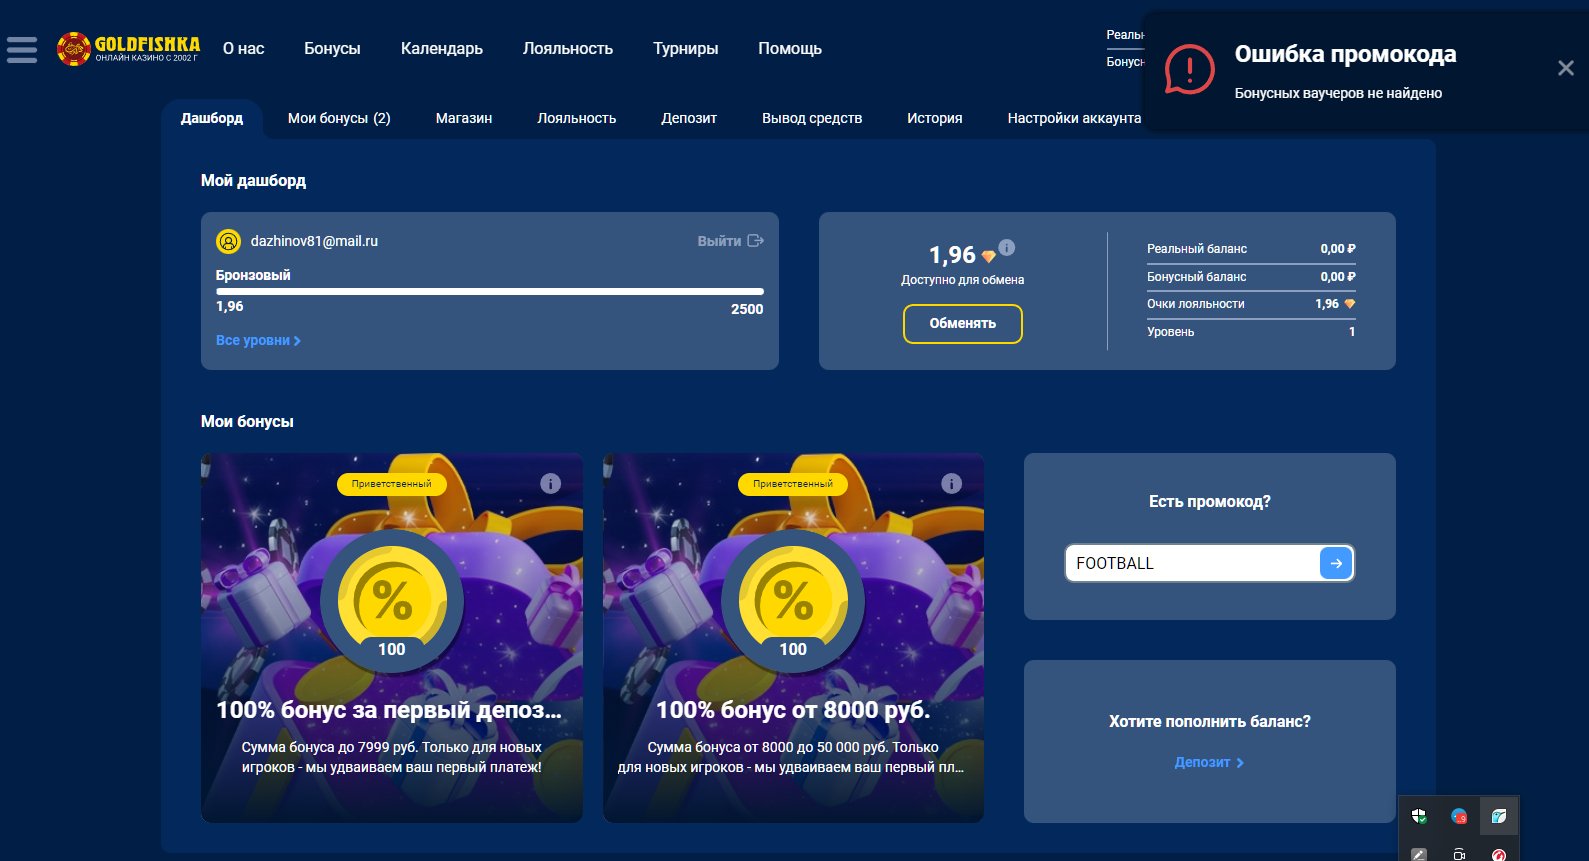Switch to Мои бонусы (2) tab
Viewport: 1589px width, 861px height.
[339, 118]
